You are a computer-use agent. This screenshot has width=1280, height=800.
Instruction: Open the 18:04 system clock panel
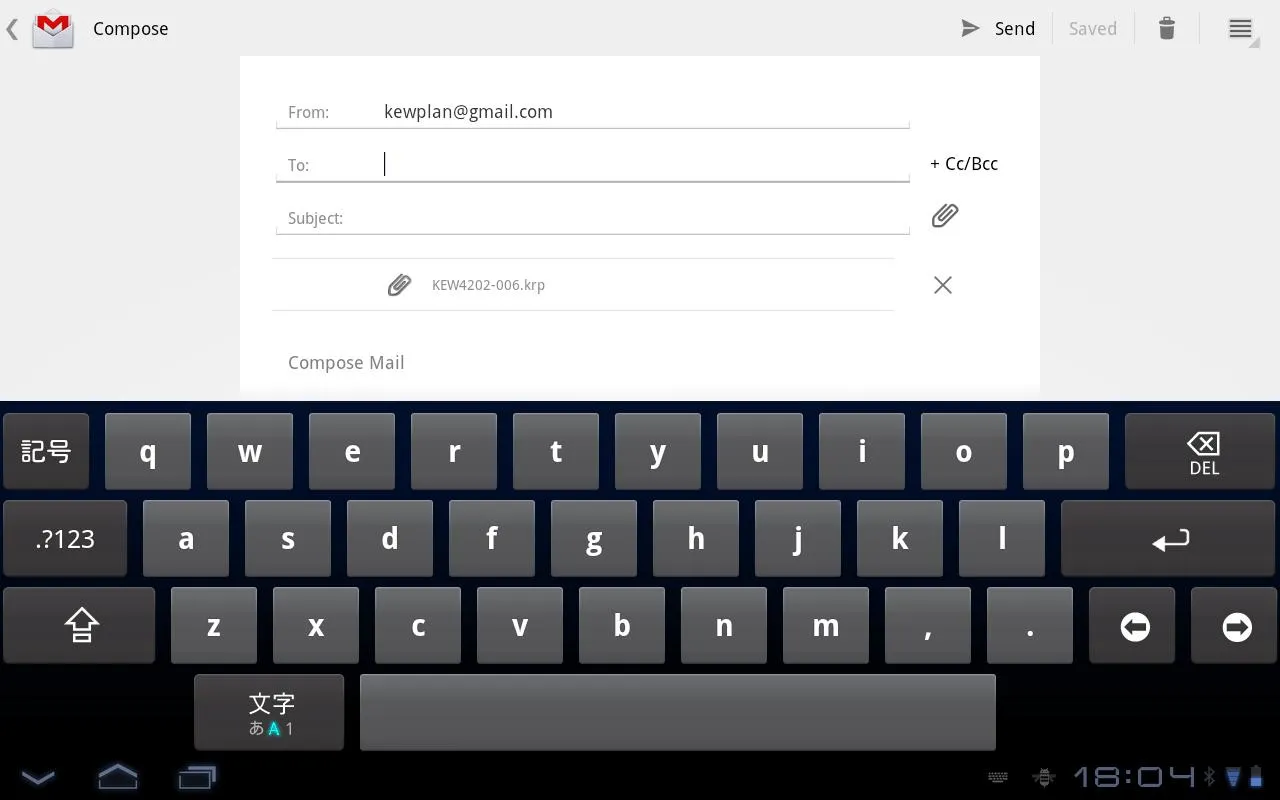click(1134, 777)
